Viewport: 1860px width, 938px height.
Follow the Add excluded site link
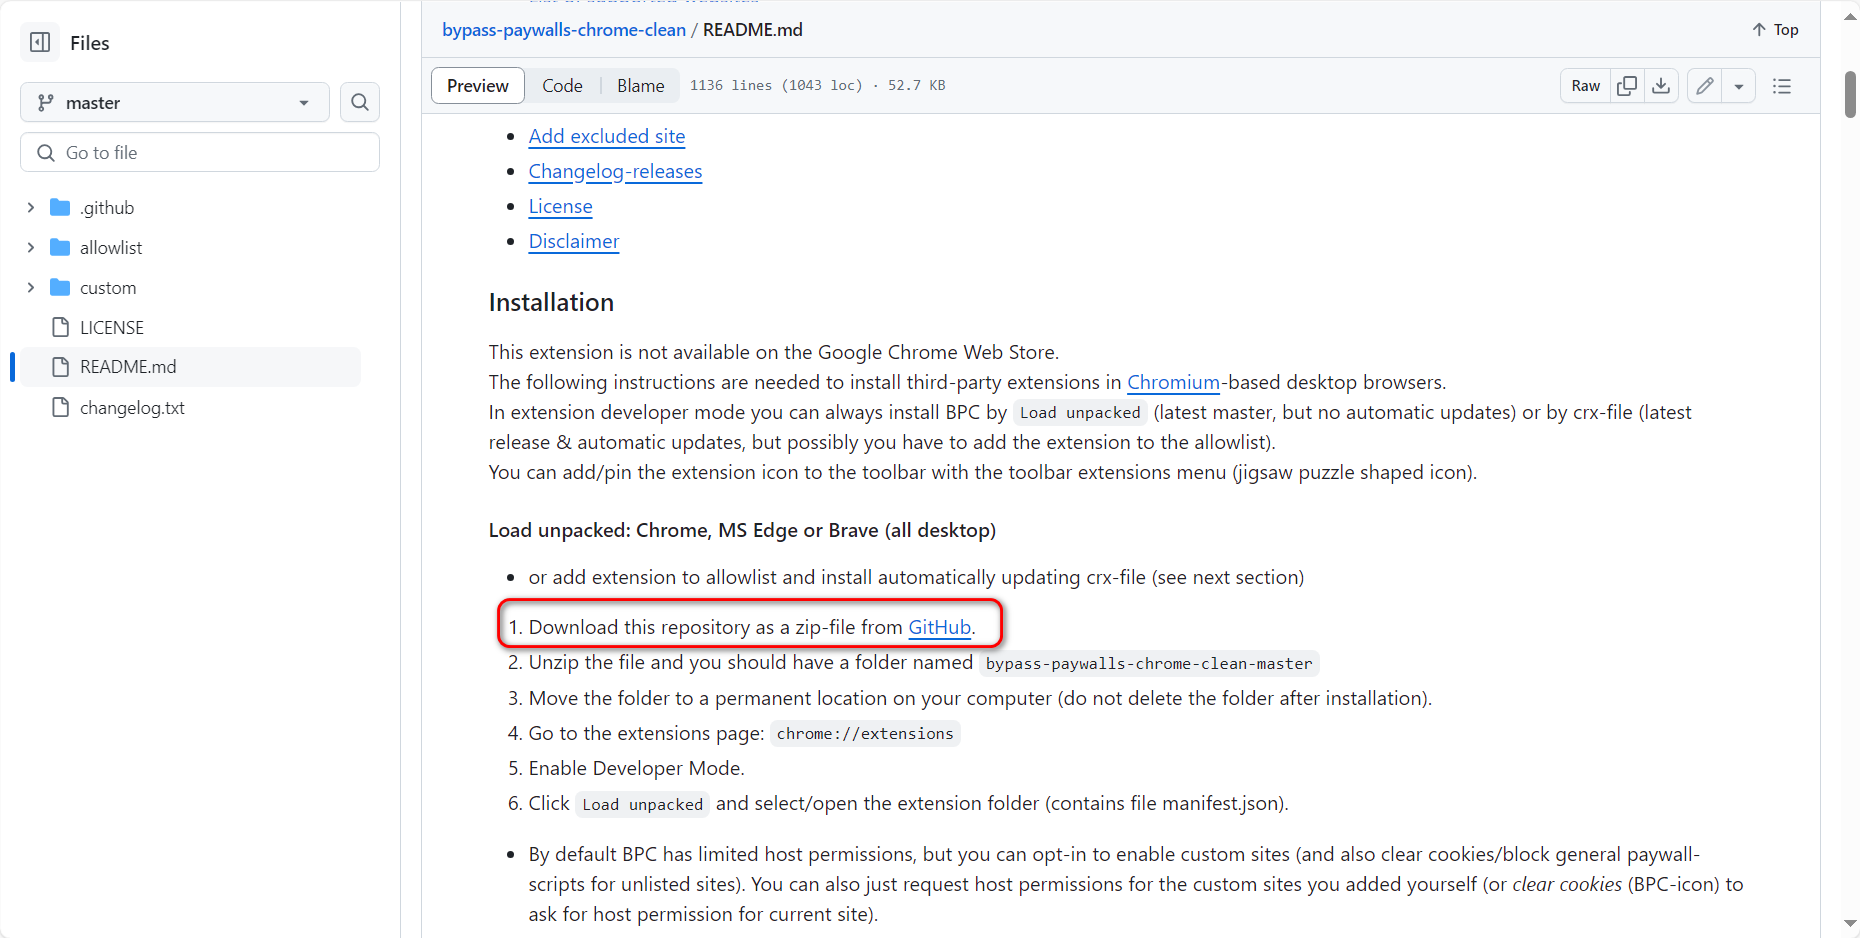point(607,136)
